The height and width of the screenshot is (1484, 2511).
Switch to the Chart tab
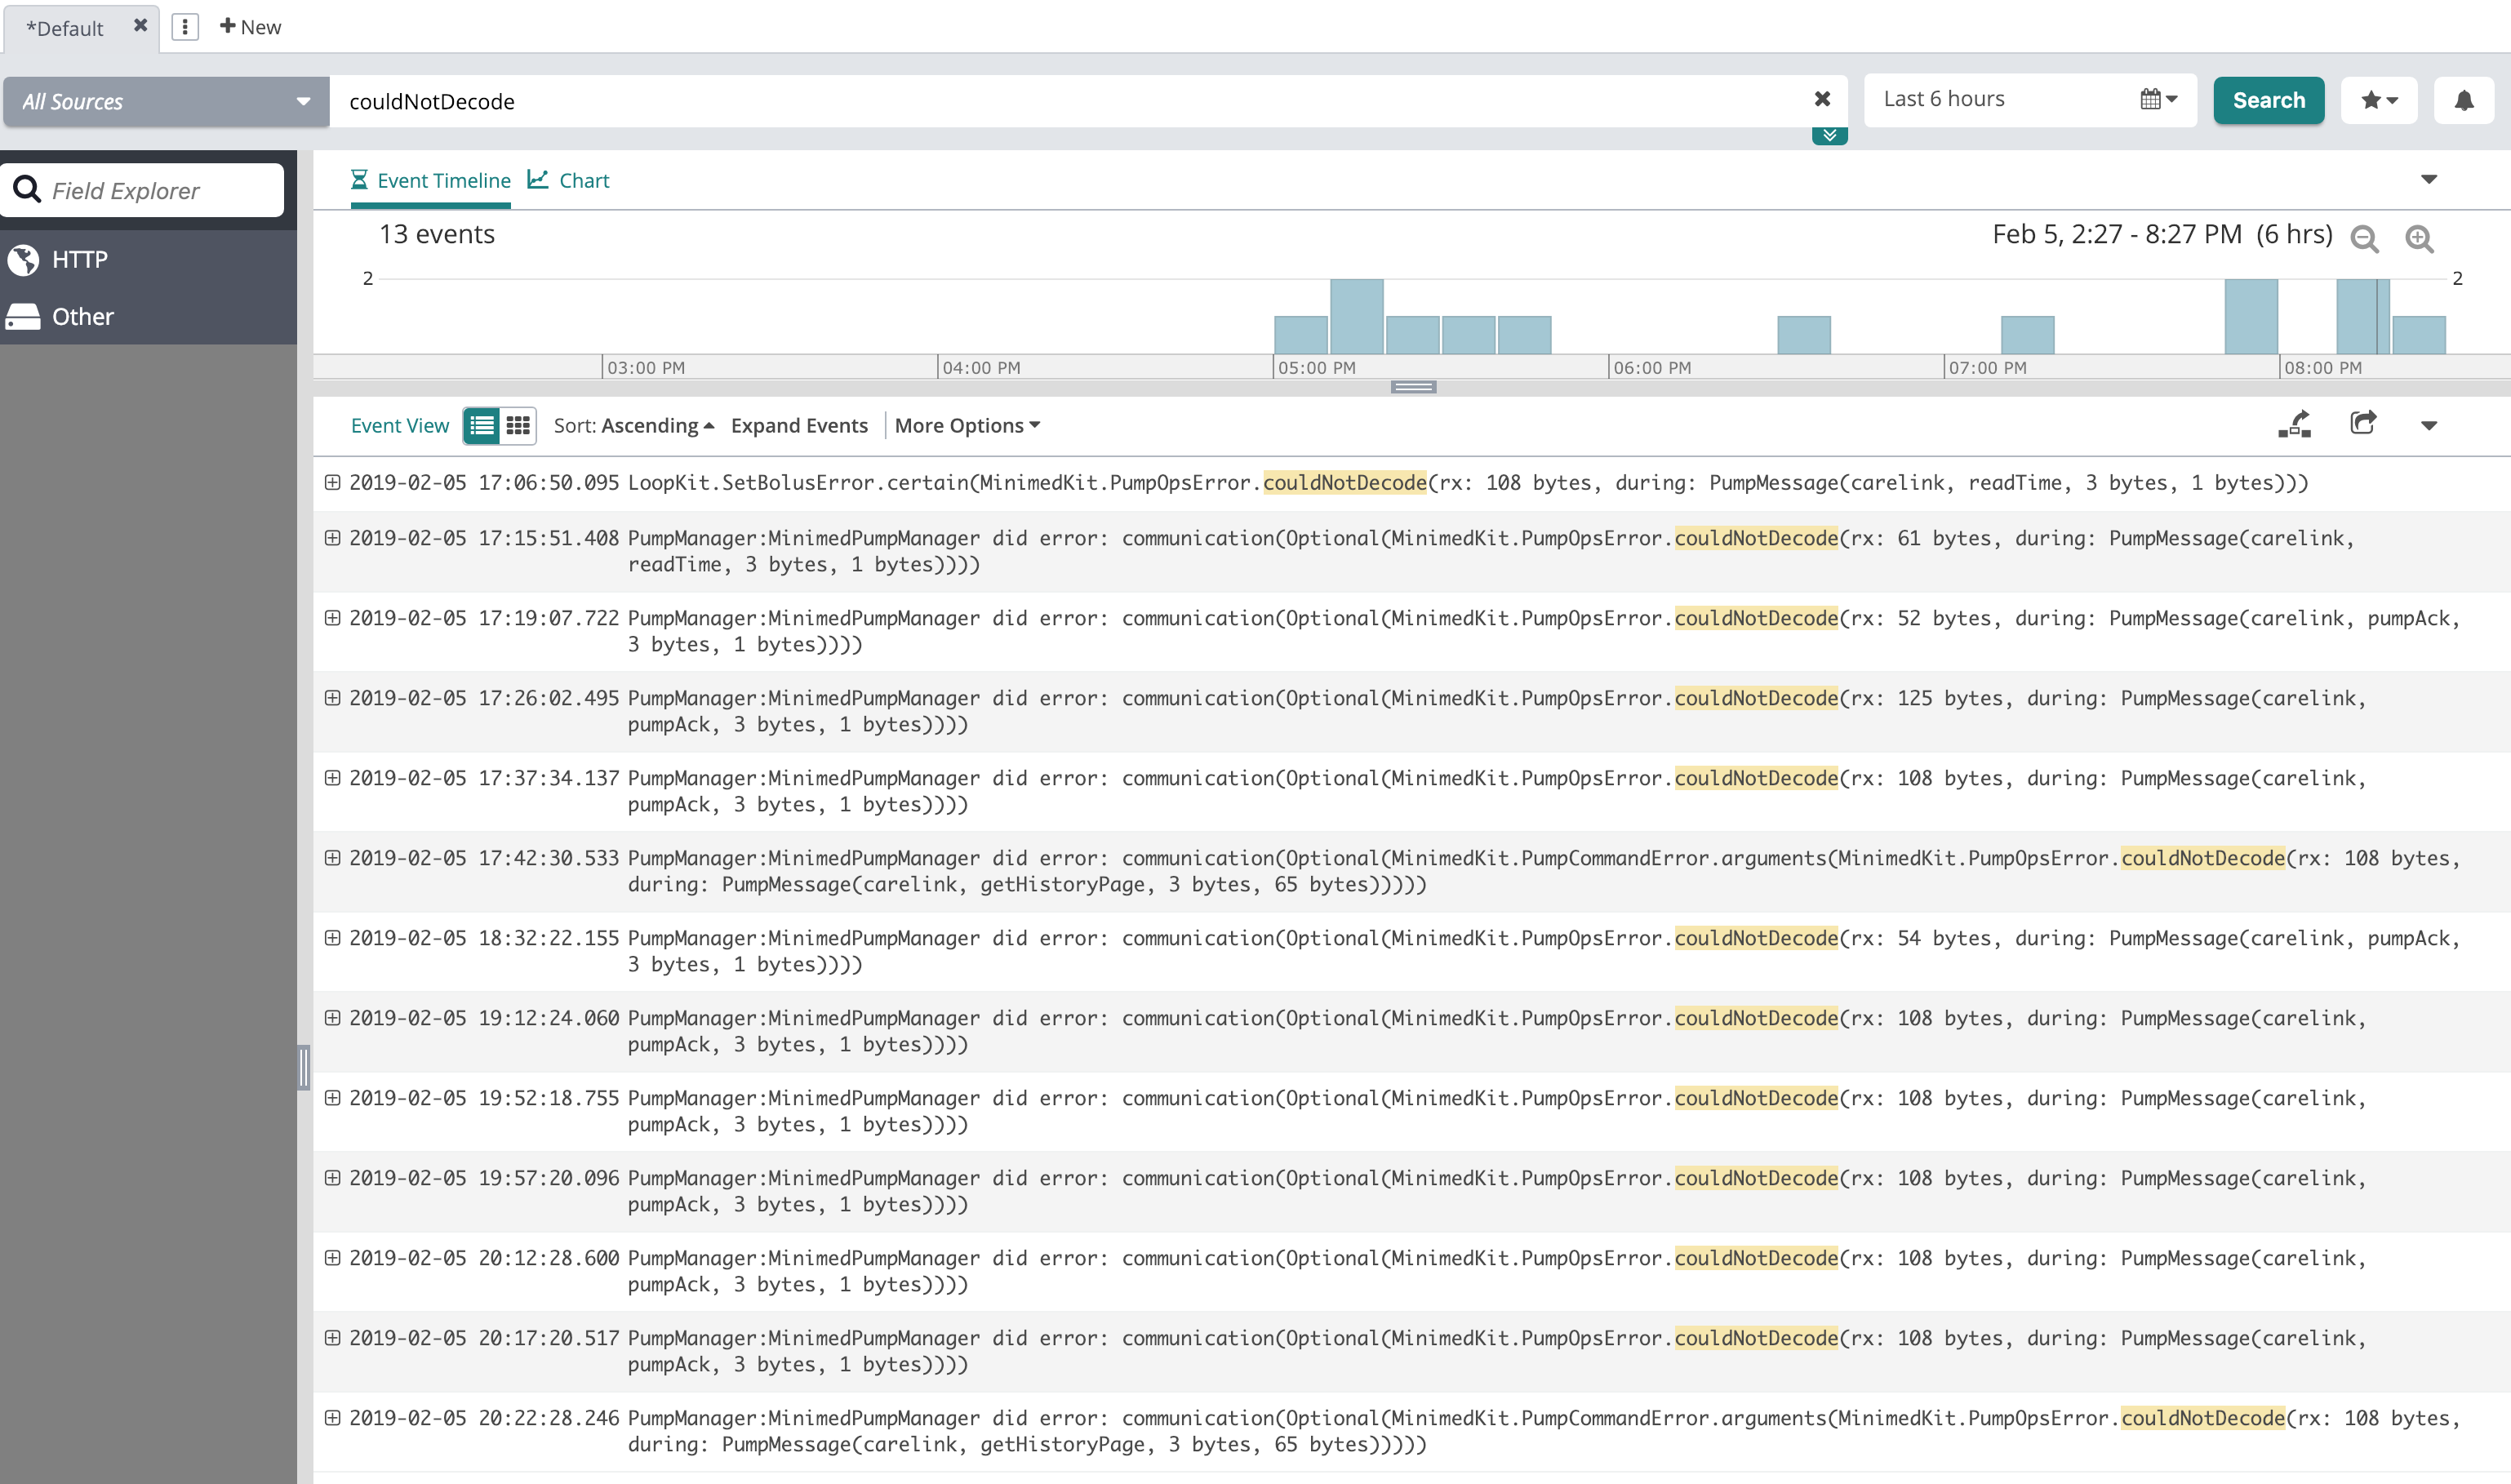569,181
